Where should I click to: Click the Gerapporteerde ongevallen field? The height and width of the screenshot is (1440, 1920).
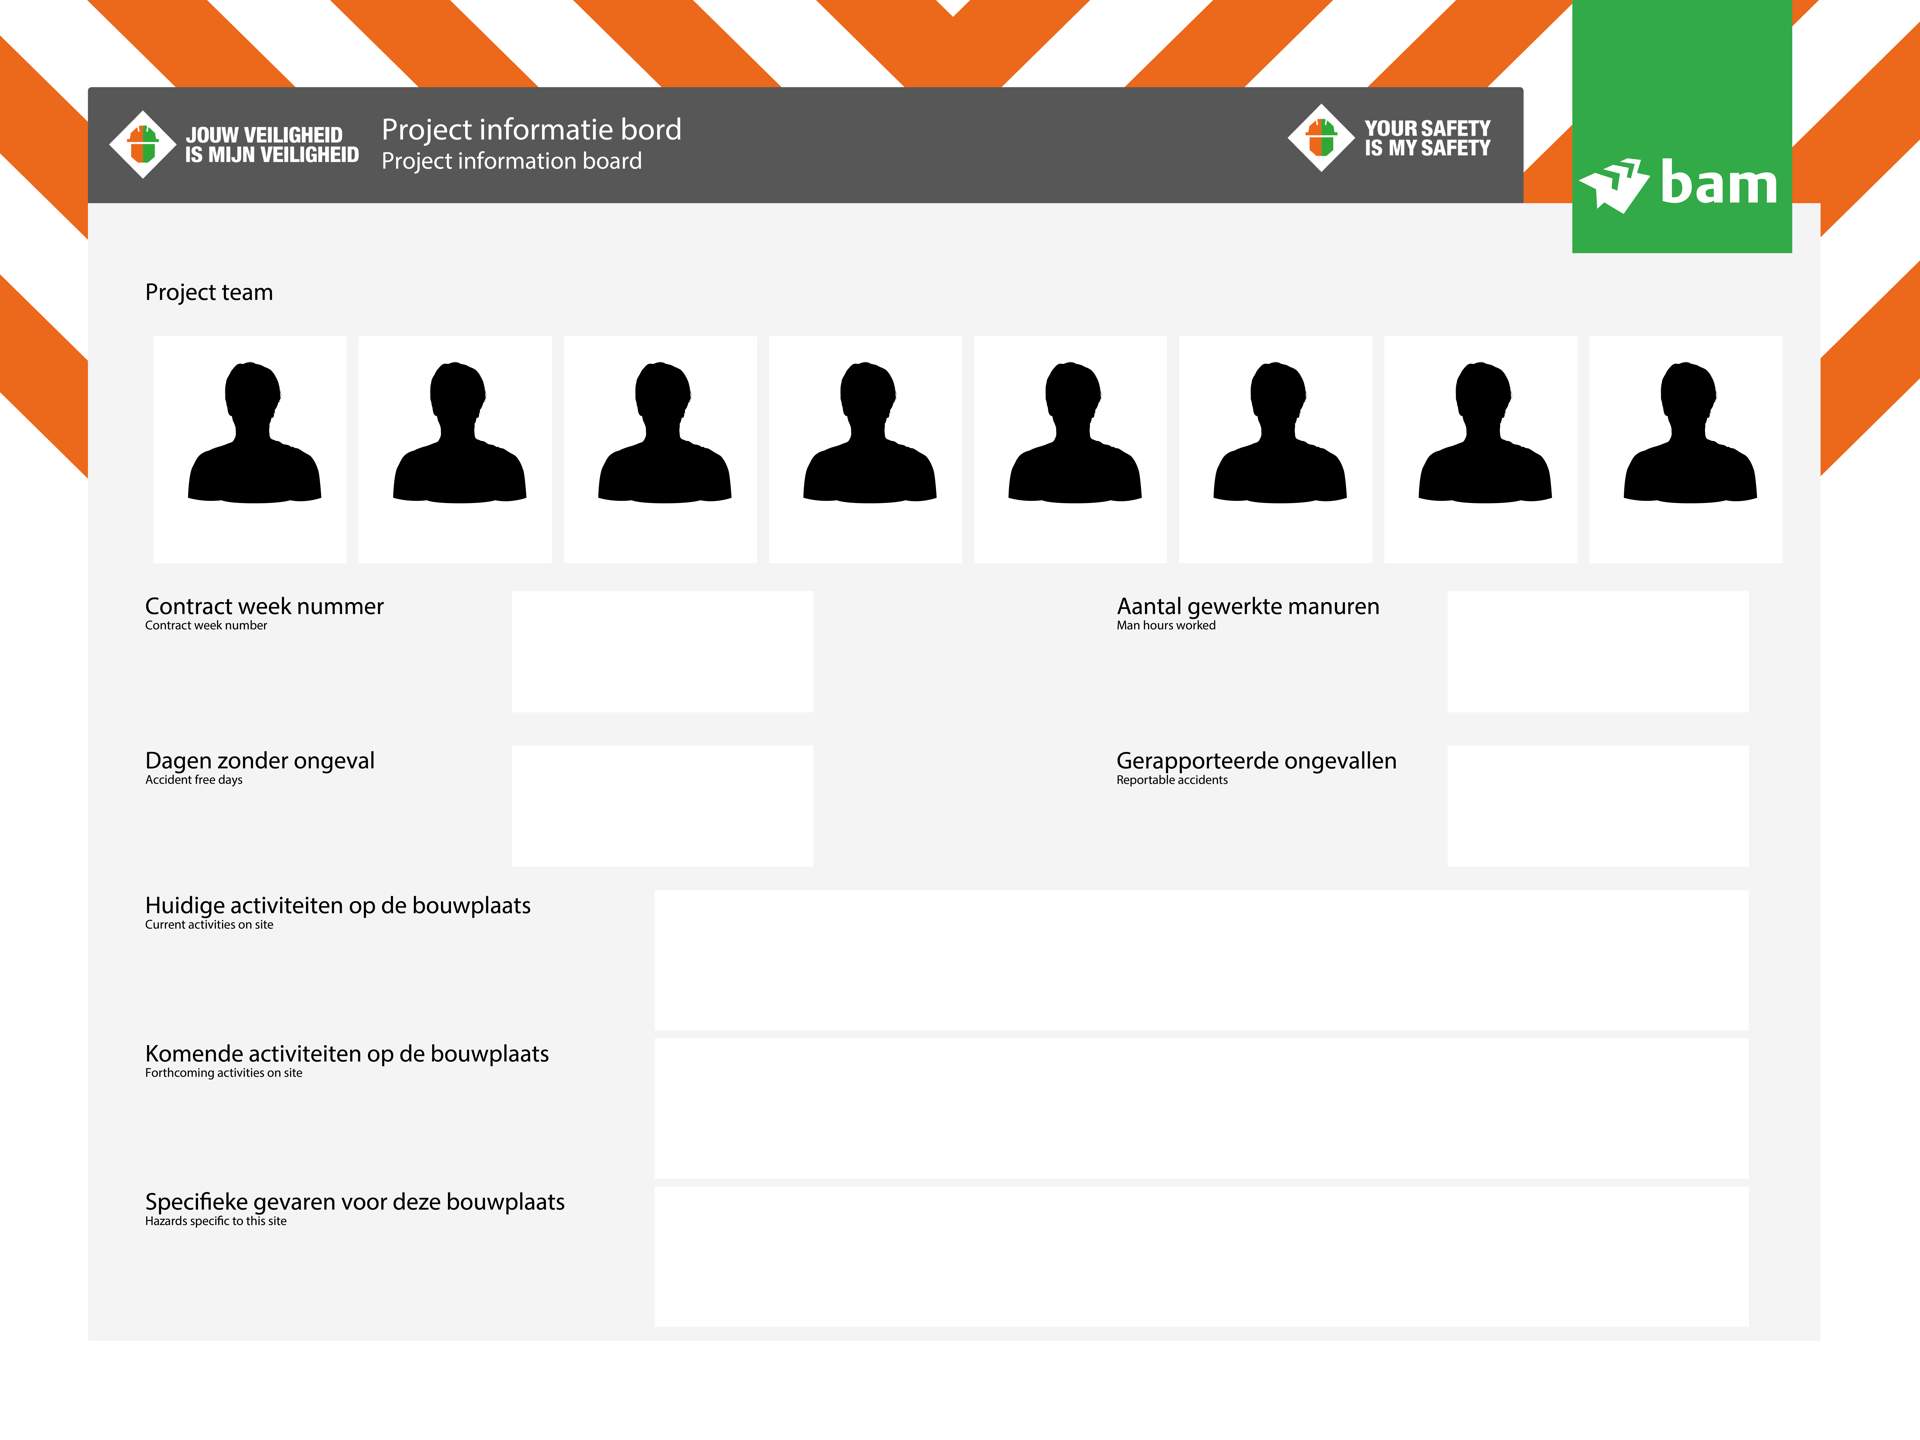1597,805
